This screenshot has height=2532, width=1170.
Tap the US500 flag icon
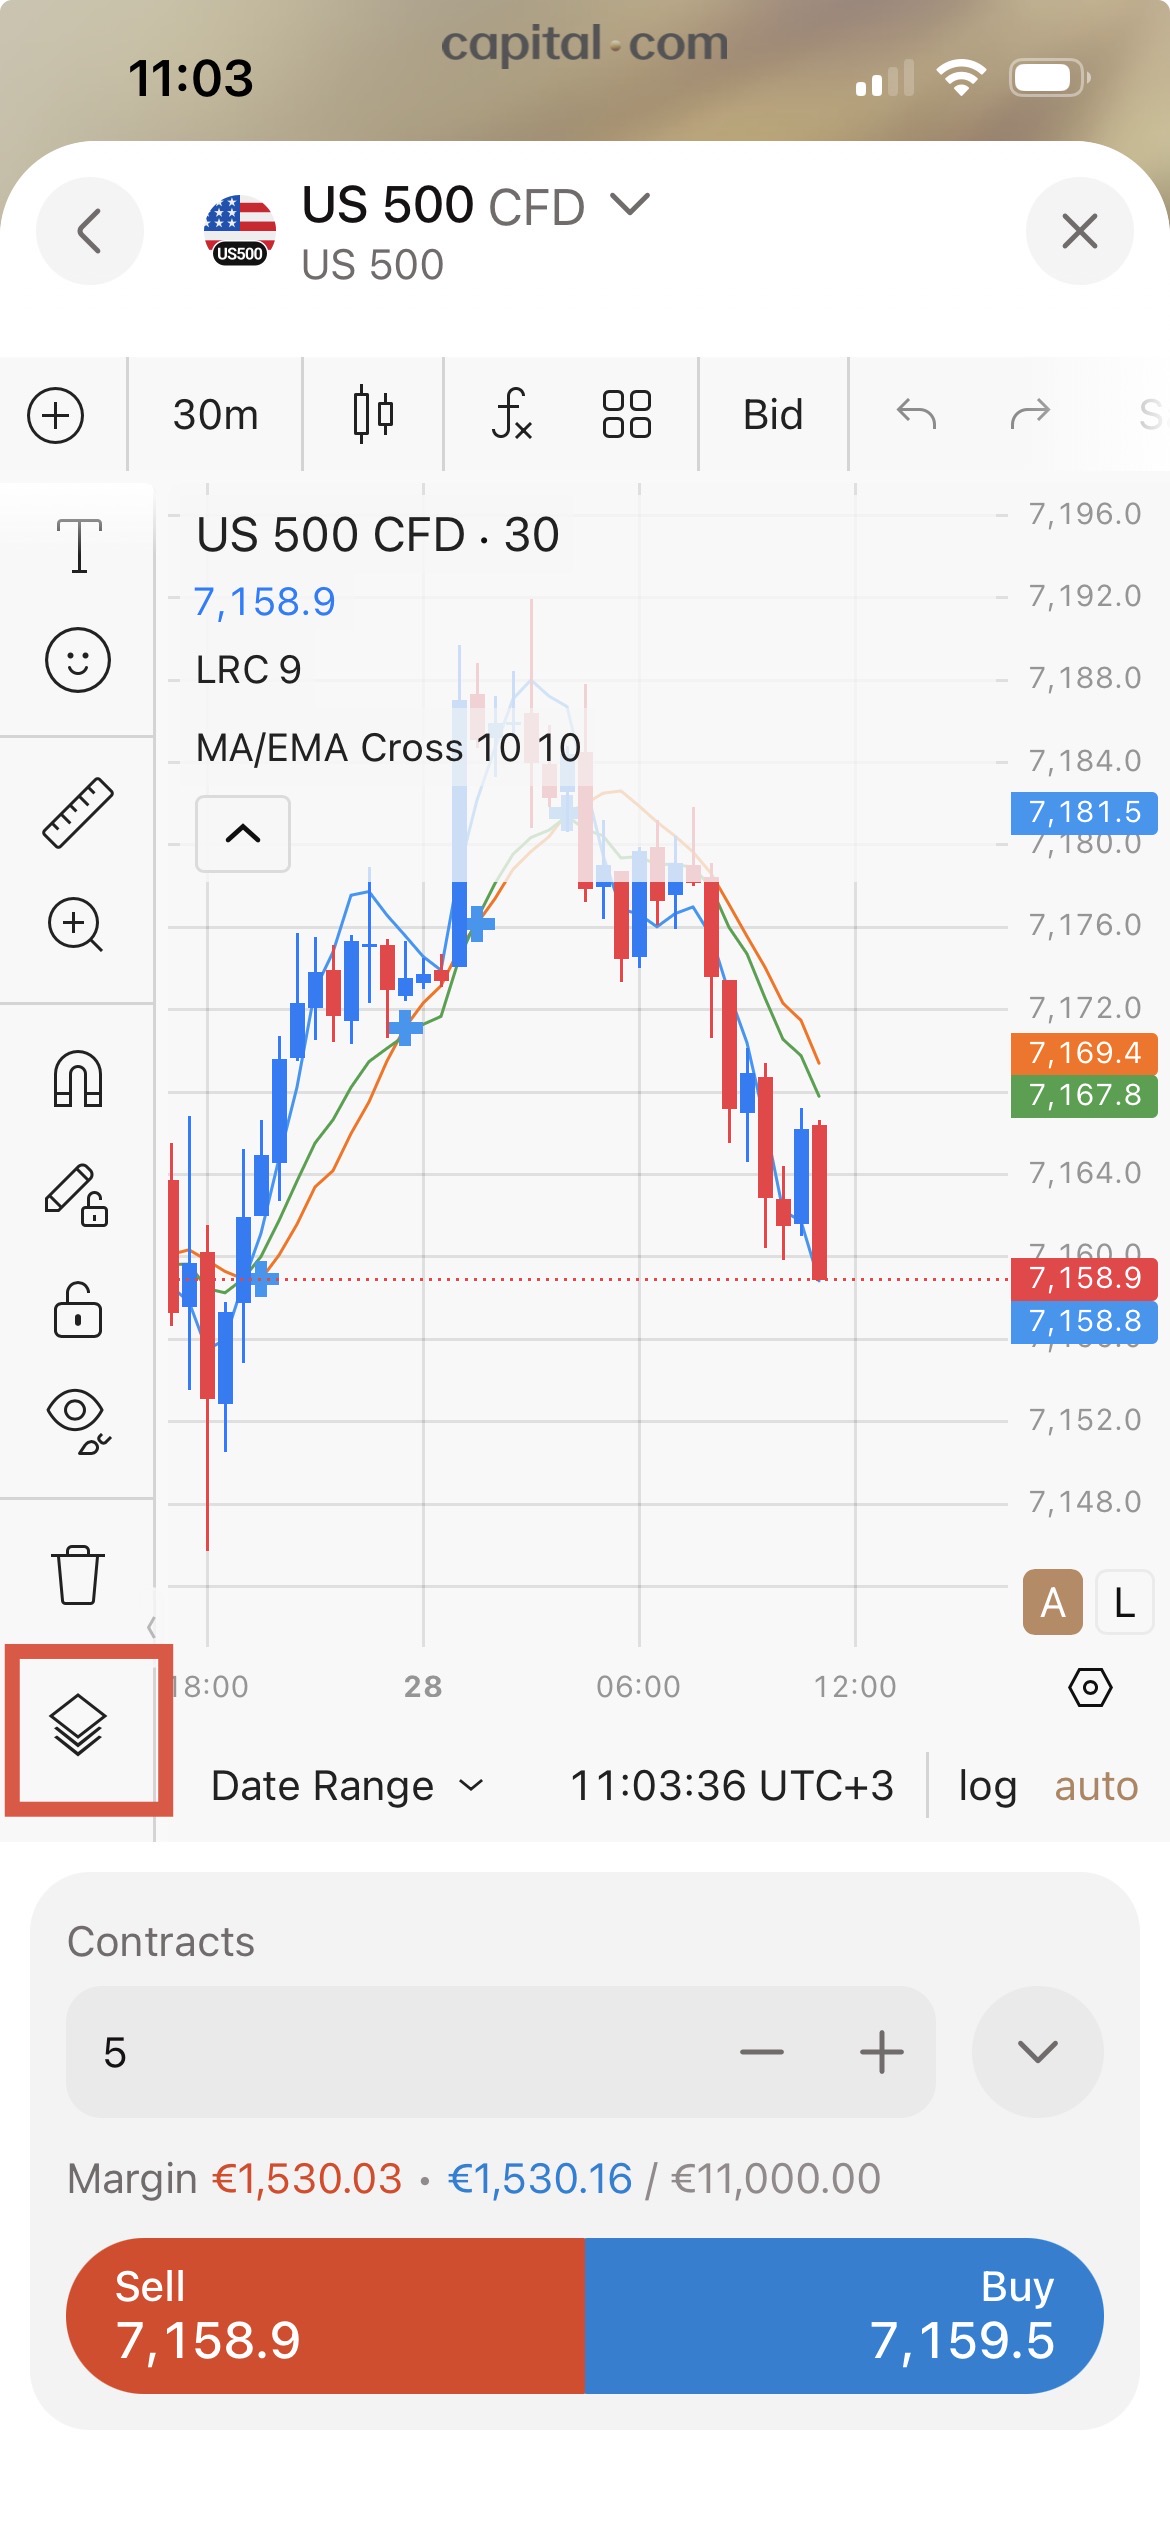(240, 231)
